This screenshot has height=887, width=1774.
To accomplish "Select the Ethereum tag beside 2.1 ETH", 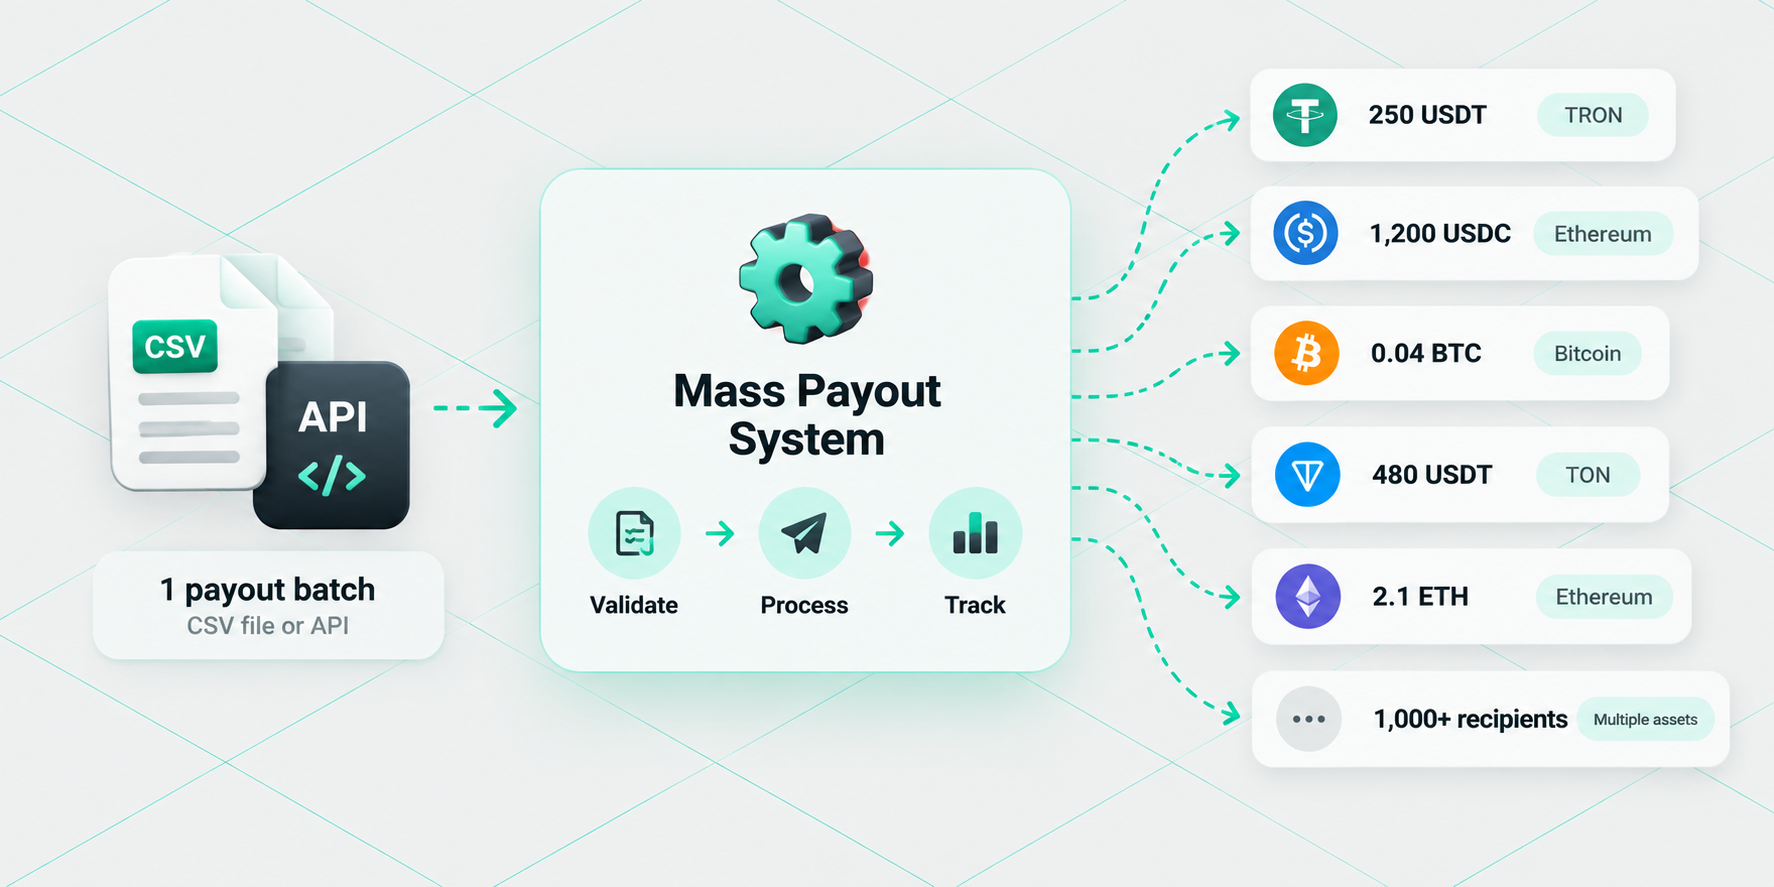I will (1604, 597).
